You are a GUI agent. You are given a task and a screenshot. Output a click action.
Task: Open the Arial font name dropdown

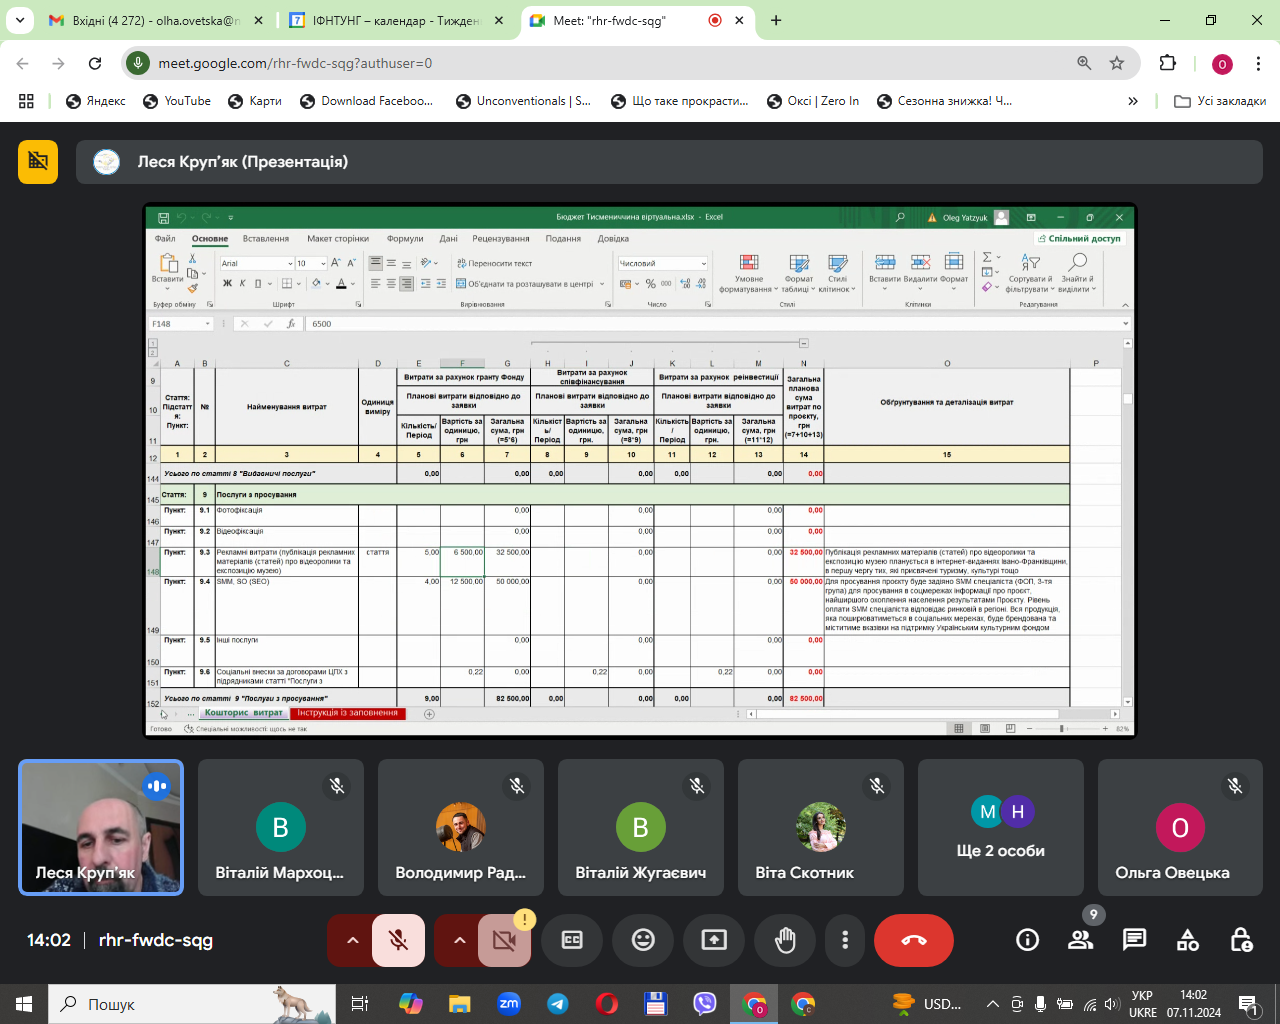coord(290,264)
